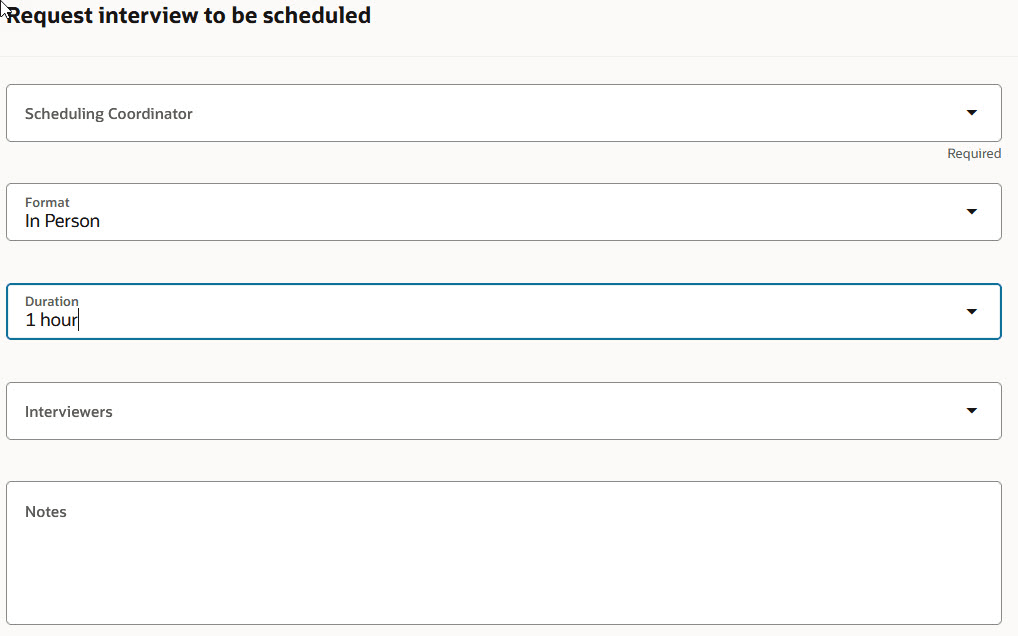Click the Notes field label

[46, 511]
